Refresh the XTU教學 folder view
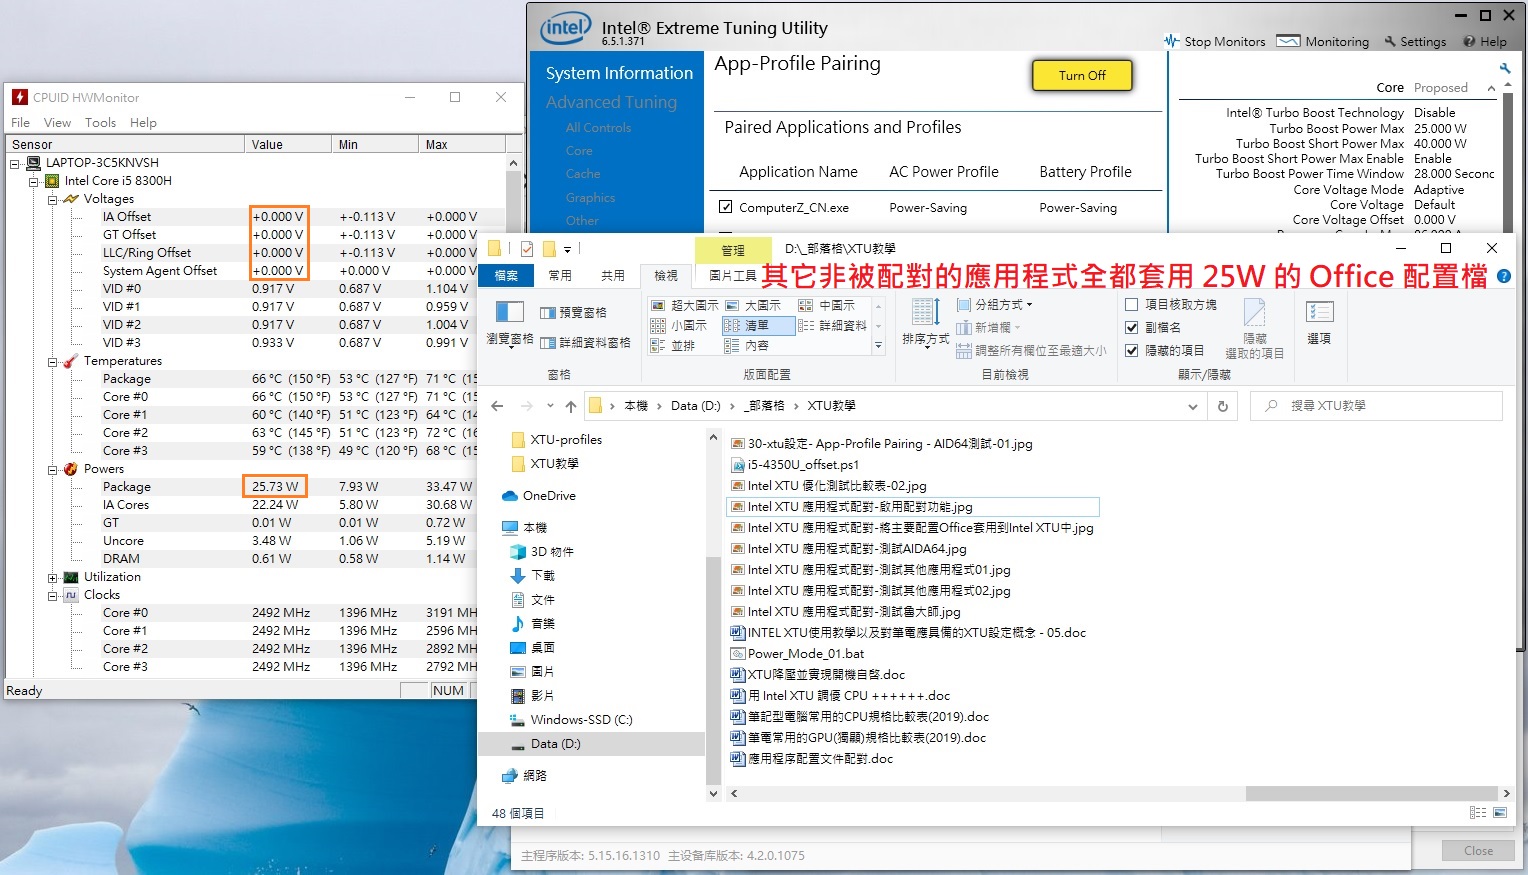Image resolution: width=1528 pixels, height=875 pixels. (1222, 406)
